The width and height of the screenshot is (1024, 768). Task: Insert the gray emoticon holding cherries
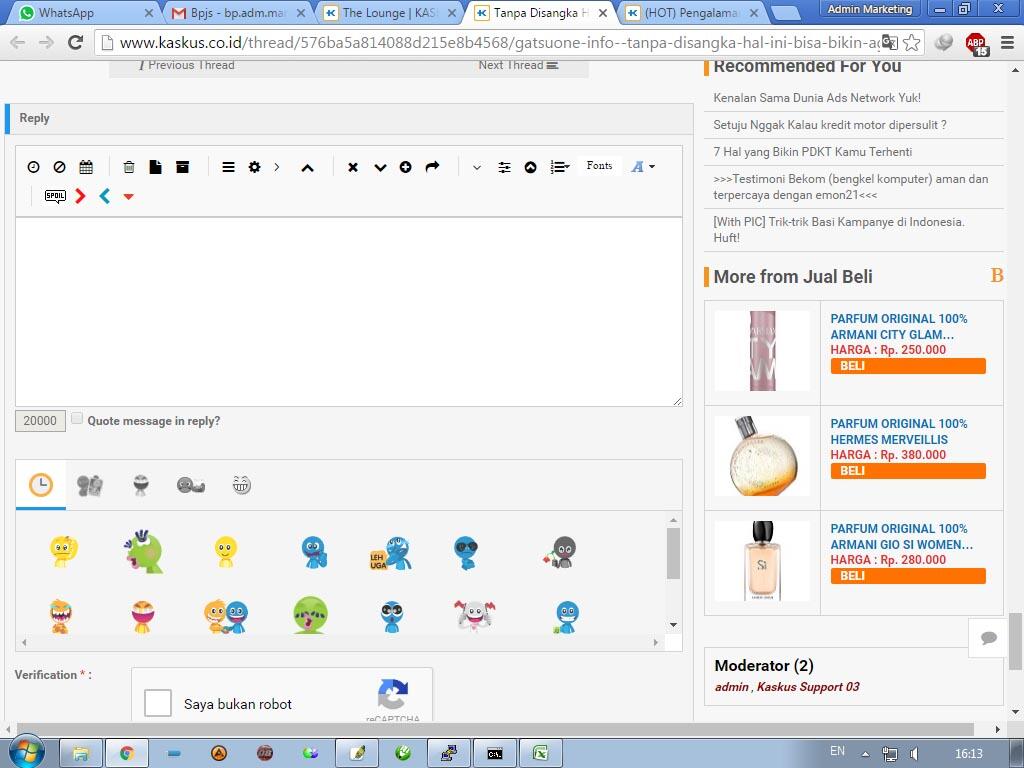point(560,552)
